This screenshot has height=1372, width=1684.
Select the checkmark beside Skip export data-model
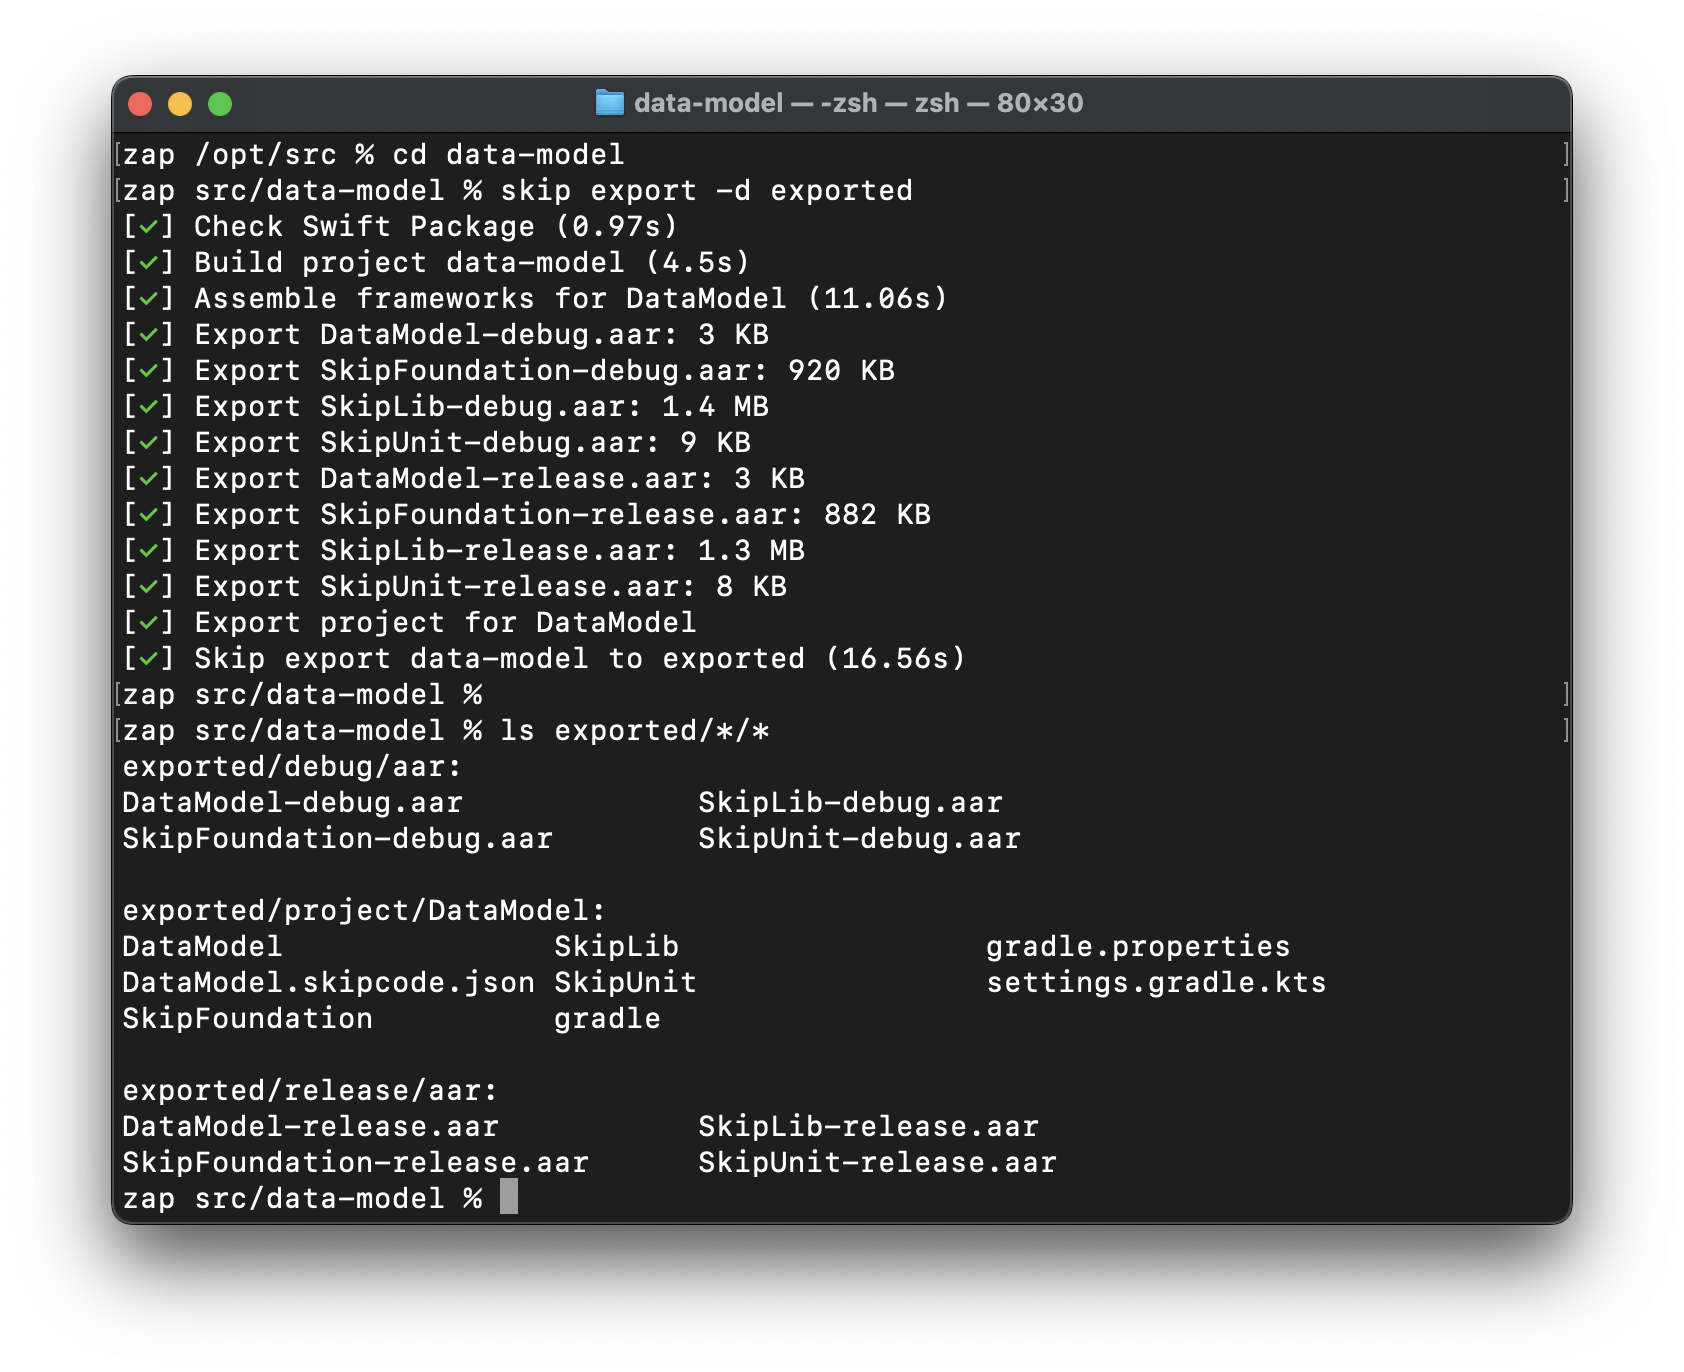click(148, 658)
